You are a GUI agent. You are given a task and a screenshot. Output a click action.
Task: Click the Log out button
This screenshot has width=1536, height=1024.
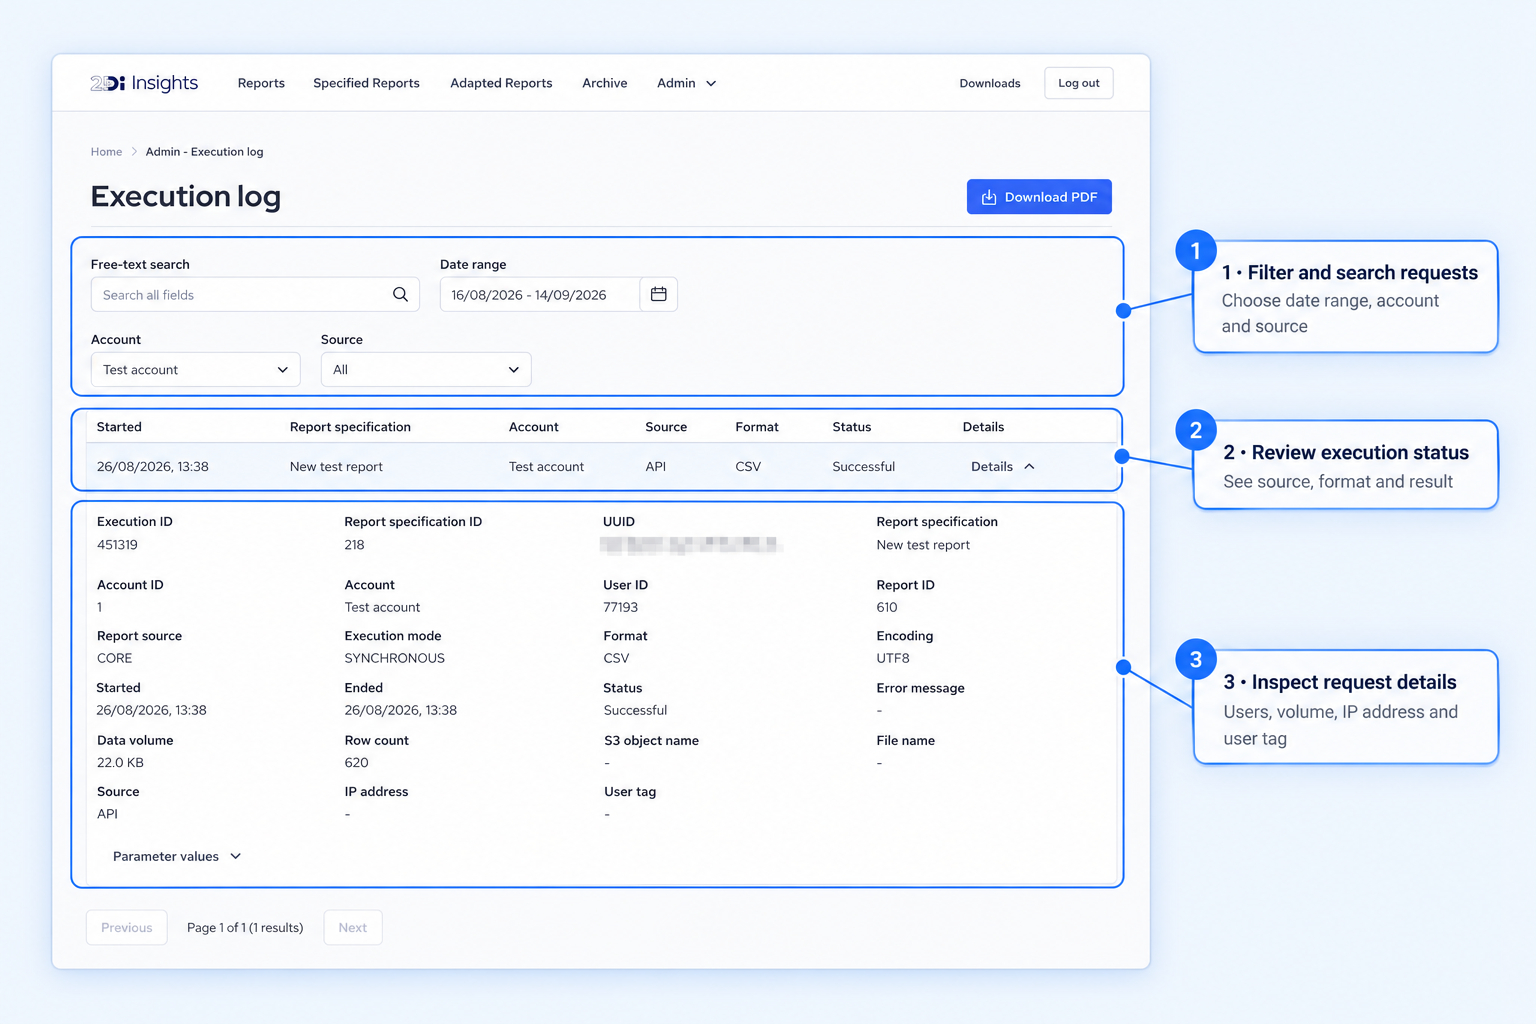coord(1078,83)
